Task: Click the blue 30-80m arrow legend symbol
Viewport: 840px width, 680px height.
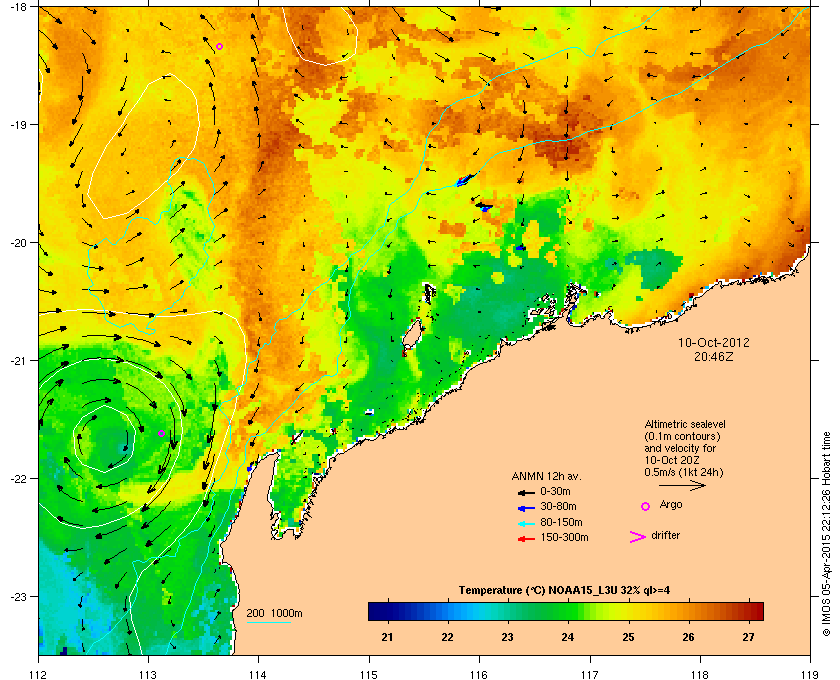Action: click(x=526, y=507)
